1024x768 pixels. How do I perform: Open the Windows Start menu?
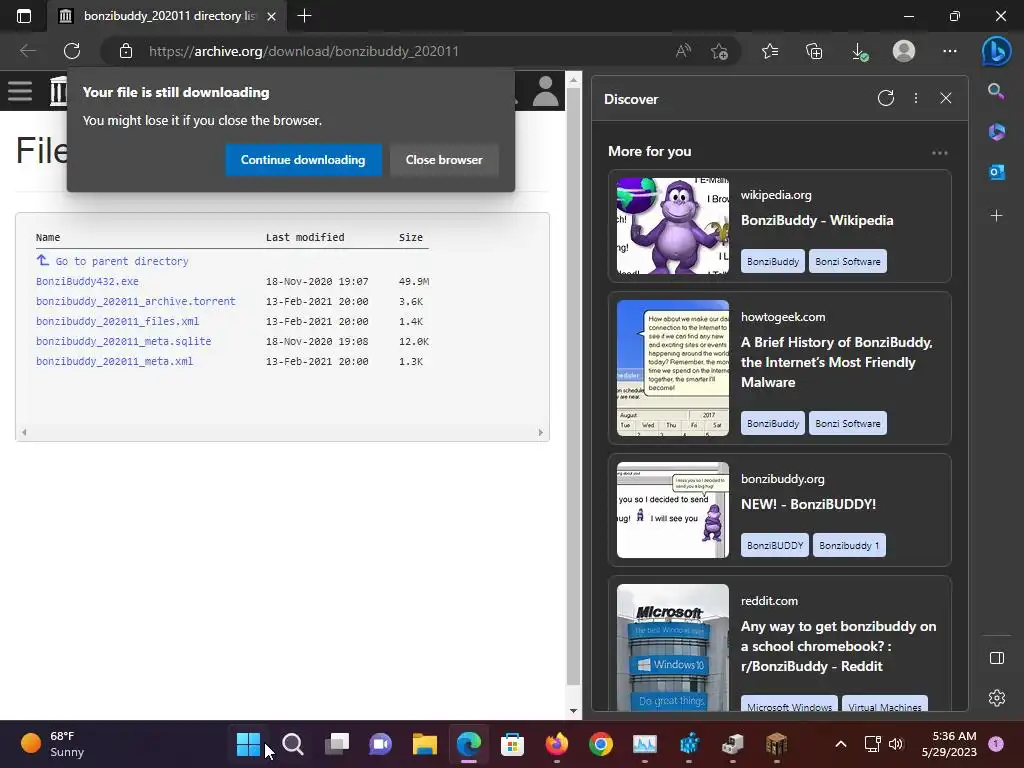click(248, 744)
